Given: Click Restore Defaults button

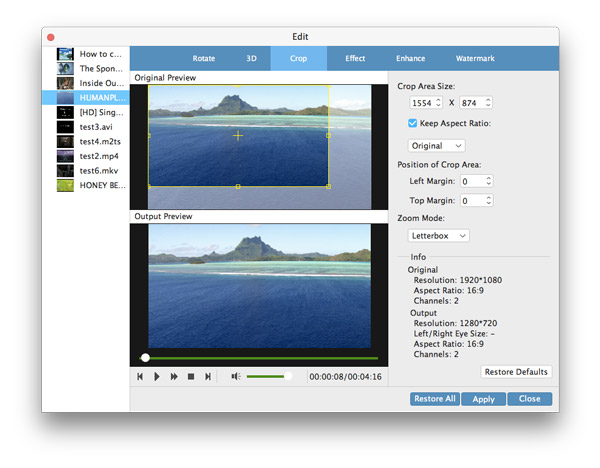Looking at the screenshot, I should 516,372.
